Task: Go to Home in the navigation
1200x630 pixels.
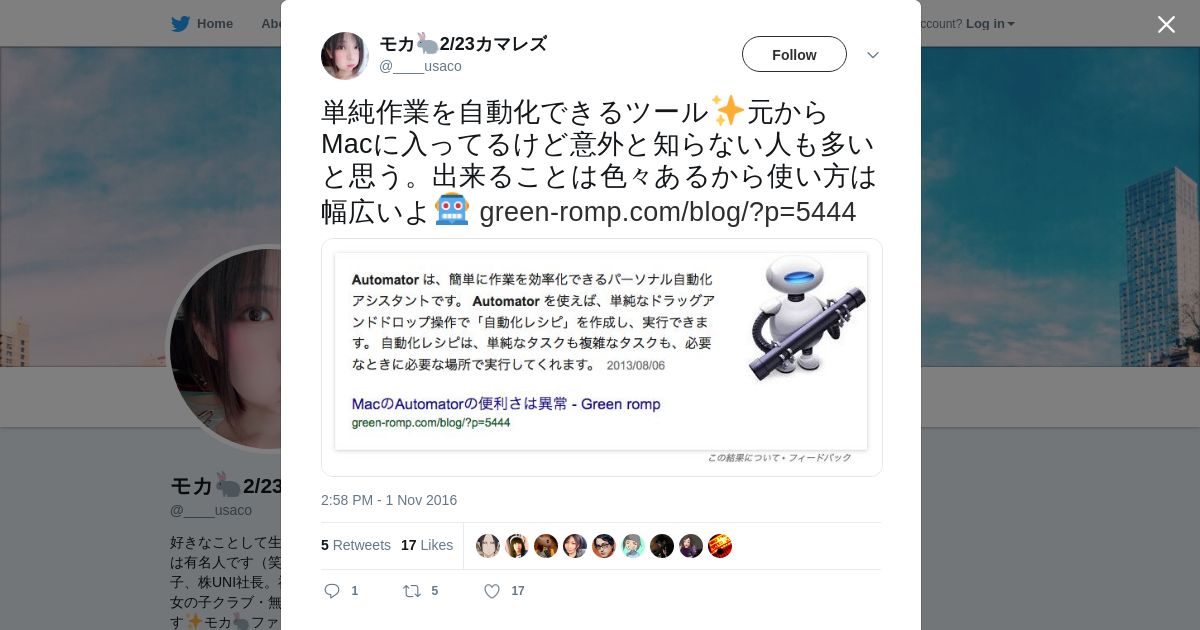Action: pos(214,23)
